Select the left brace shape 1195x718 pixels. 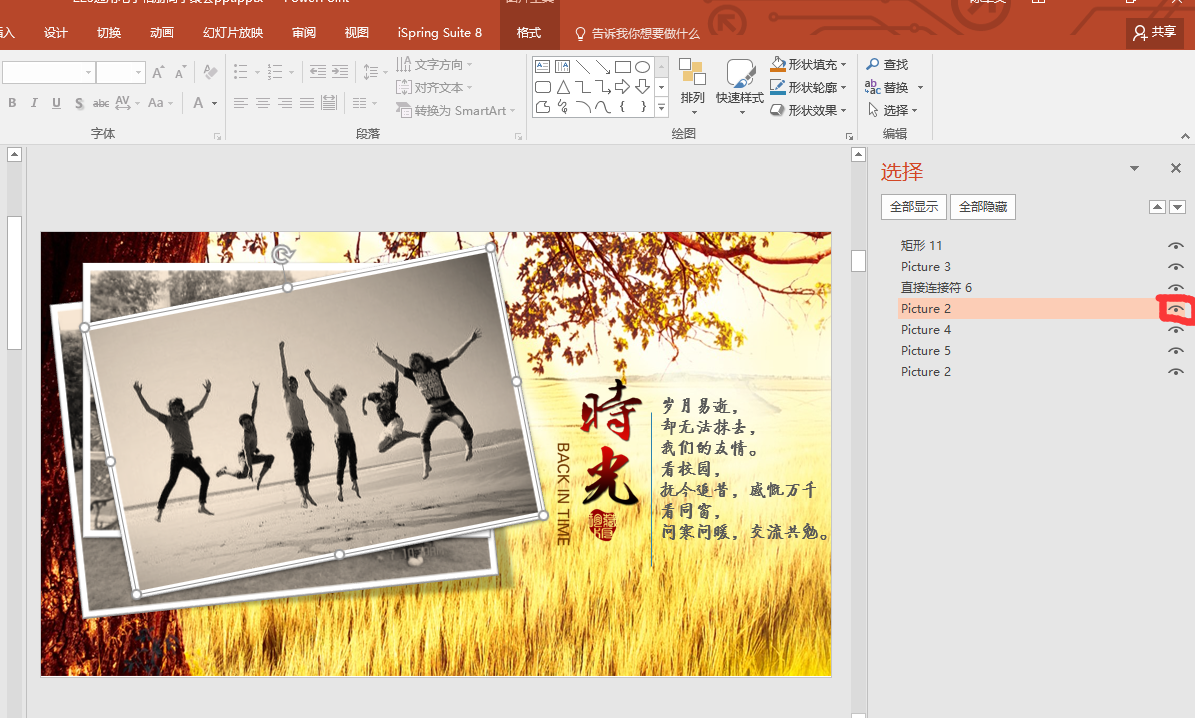pyautogui.click(x=623, y=107)
